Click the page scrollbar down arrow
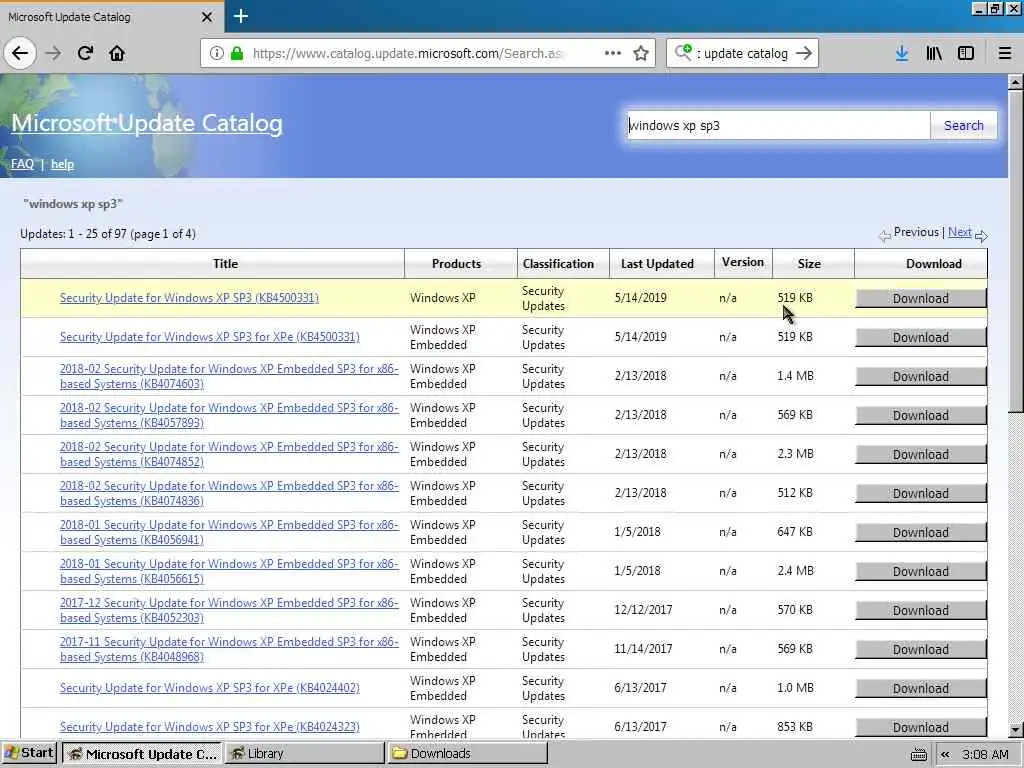Screen dimensions: 1024x768 (x=1016, y=730)
